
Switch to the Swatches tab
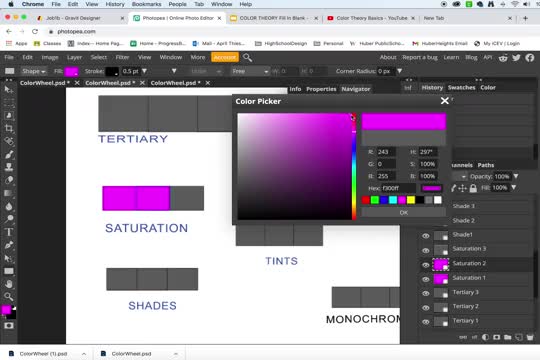461,88
